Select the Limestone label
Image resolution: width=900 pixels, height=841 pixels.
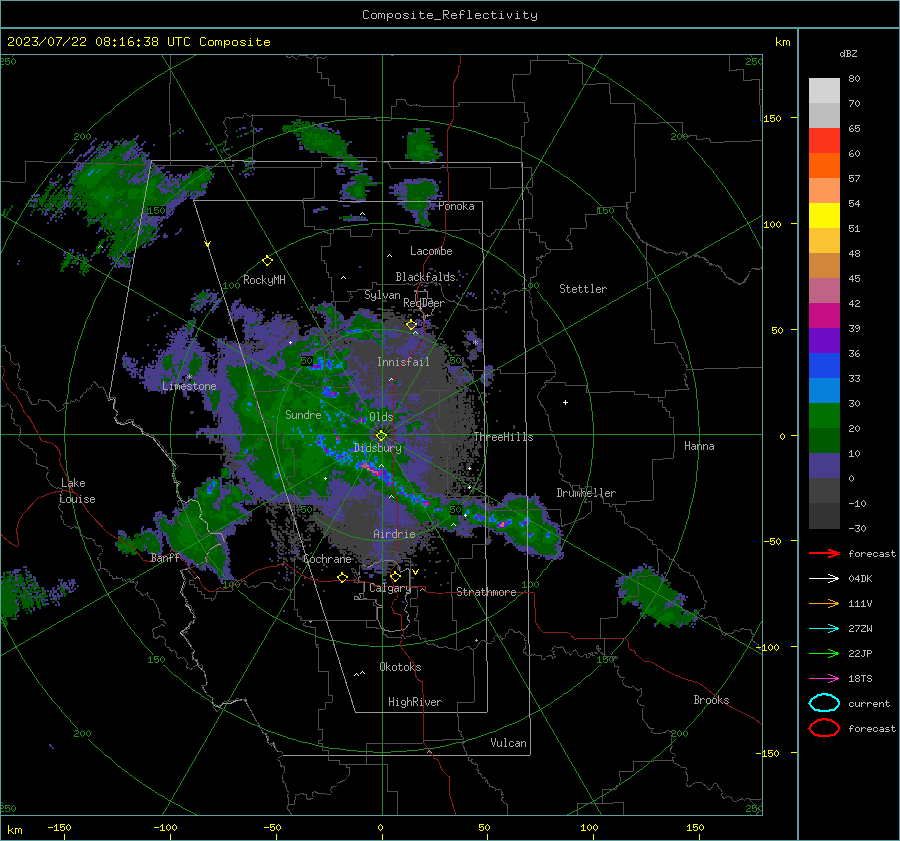[x=189, y=386]
